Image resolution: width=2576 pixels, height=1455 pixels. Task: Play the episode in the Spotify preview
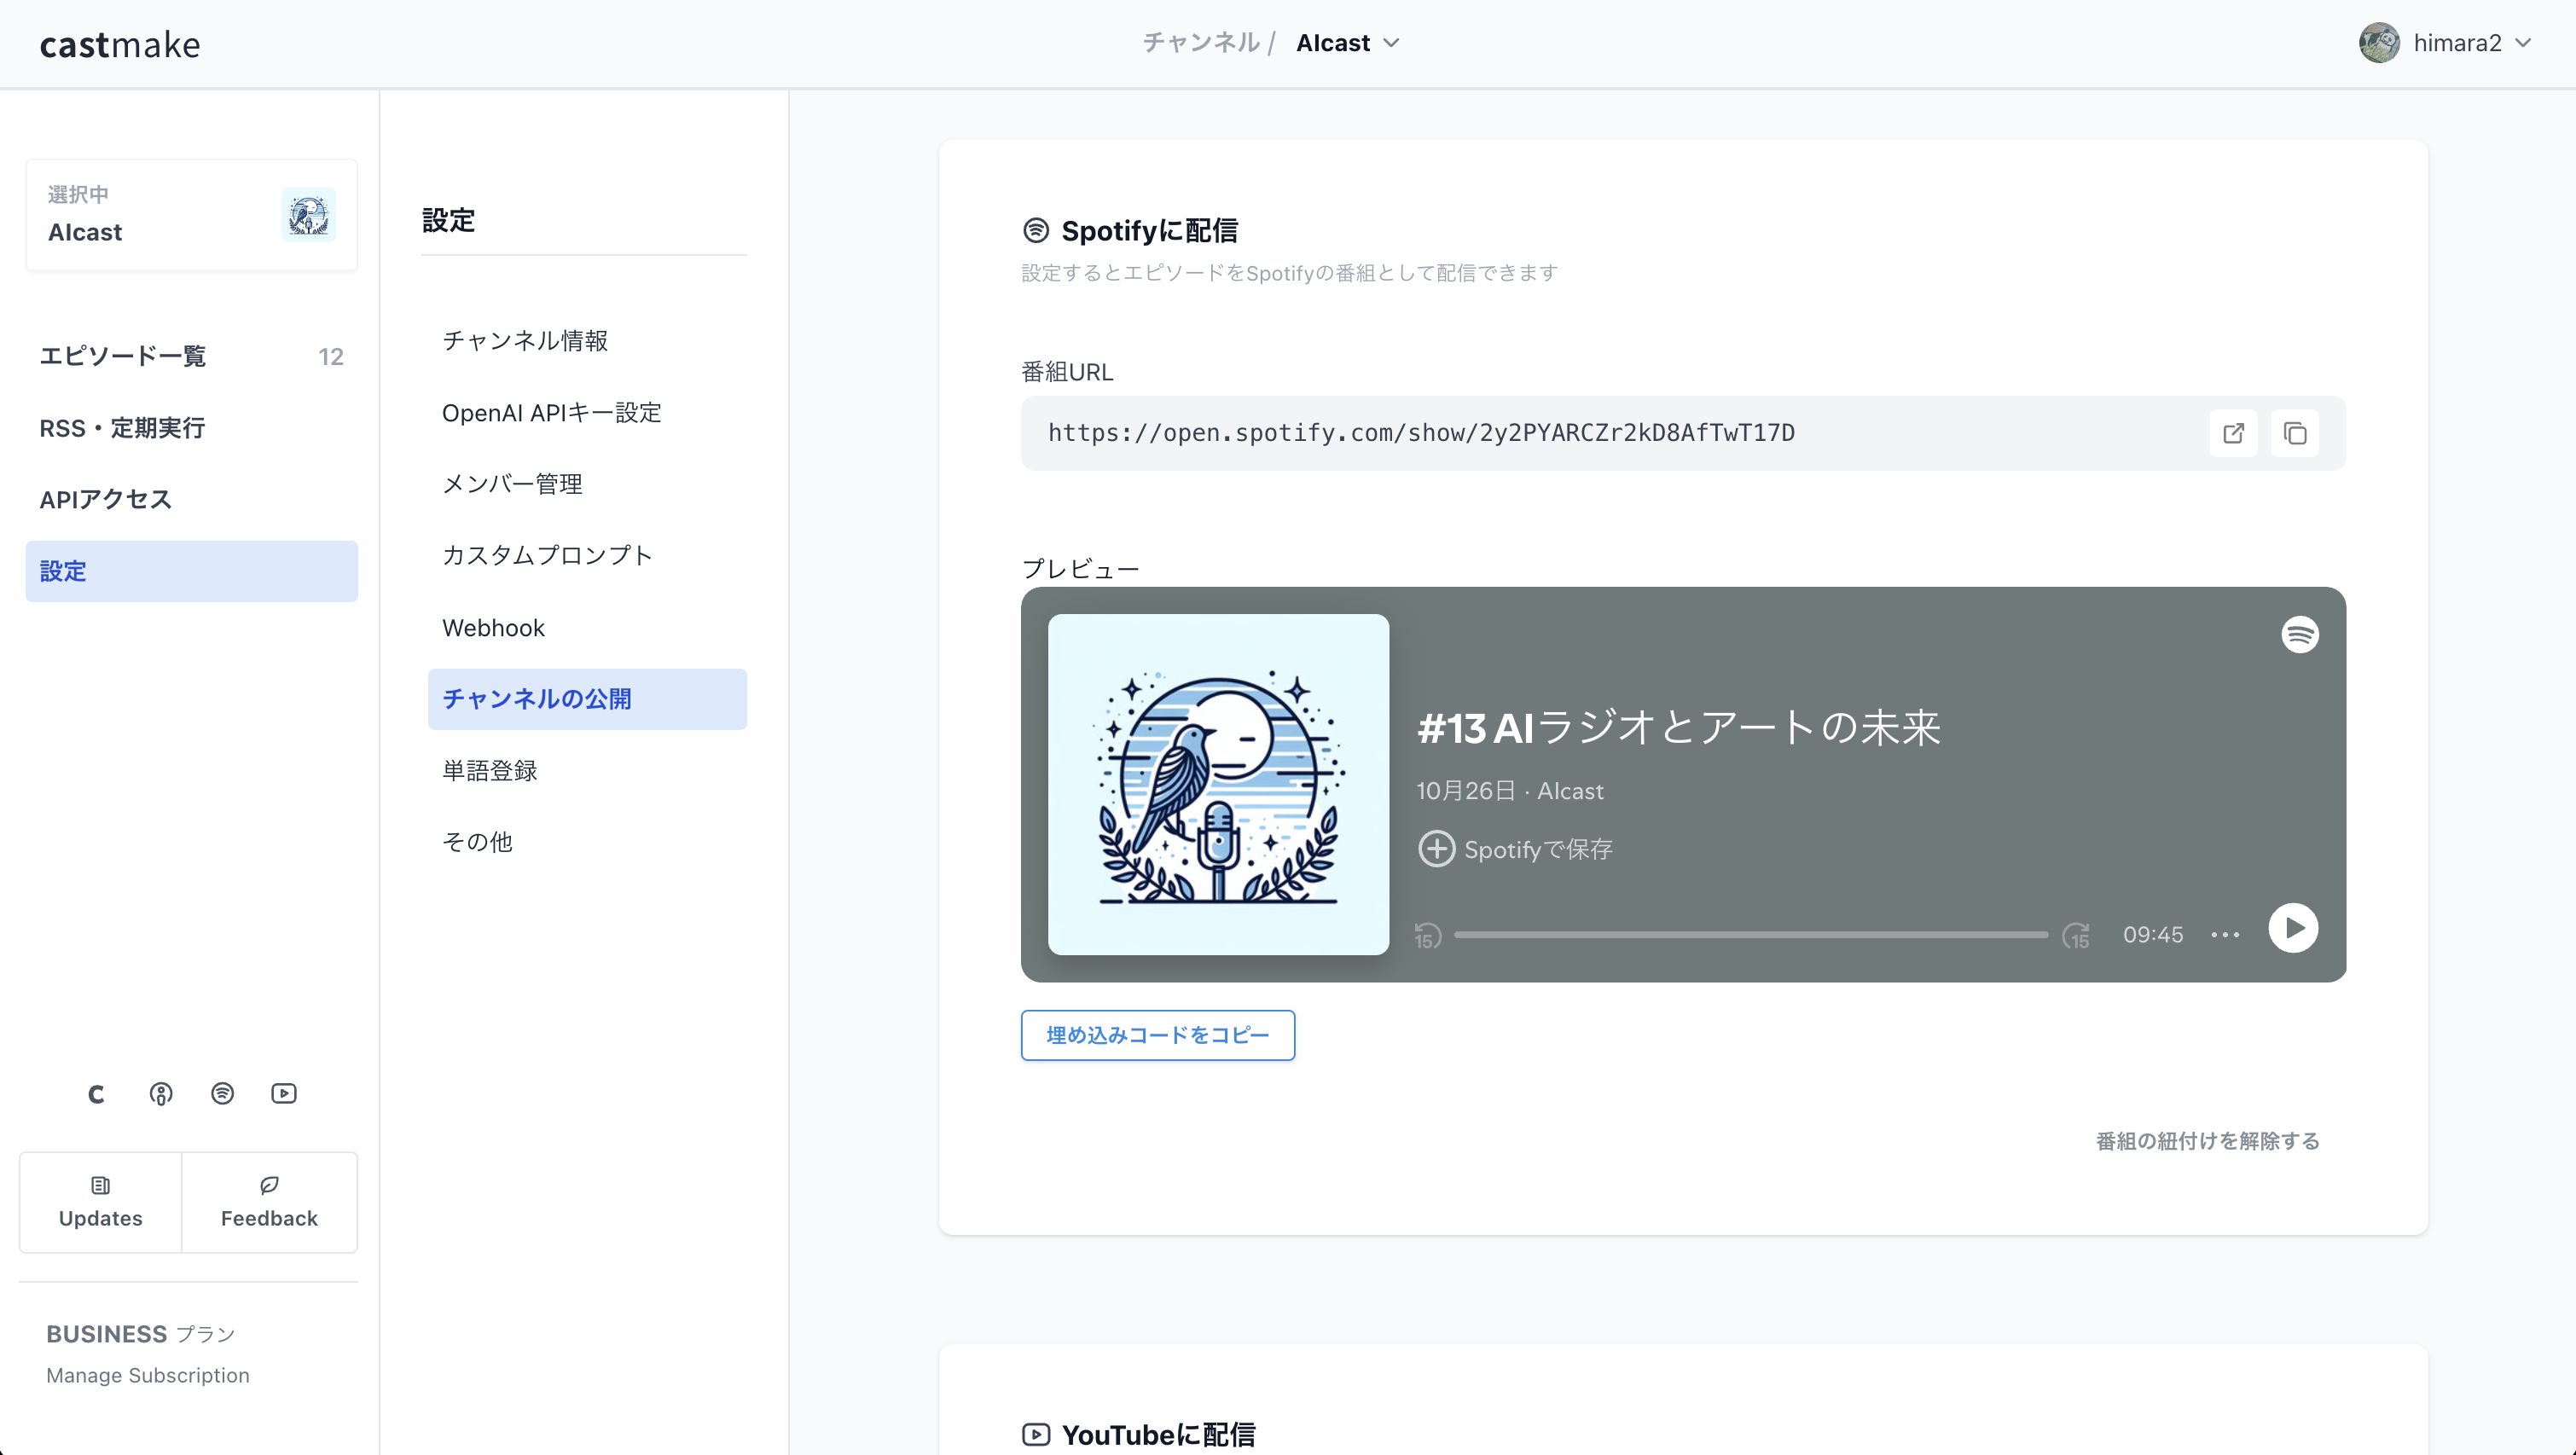coord(2293,929)
